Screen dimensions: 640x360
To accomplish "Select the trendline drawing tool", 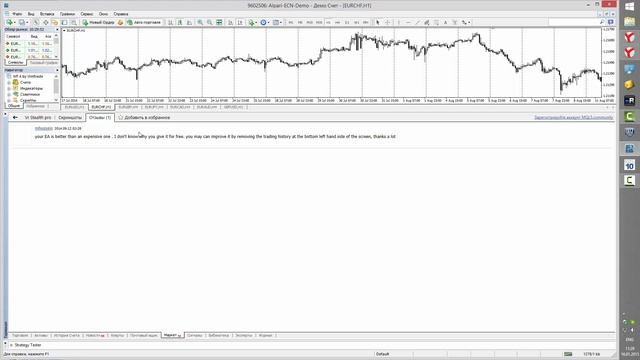I will [418, 22].
